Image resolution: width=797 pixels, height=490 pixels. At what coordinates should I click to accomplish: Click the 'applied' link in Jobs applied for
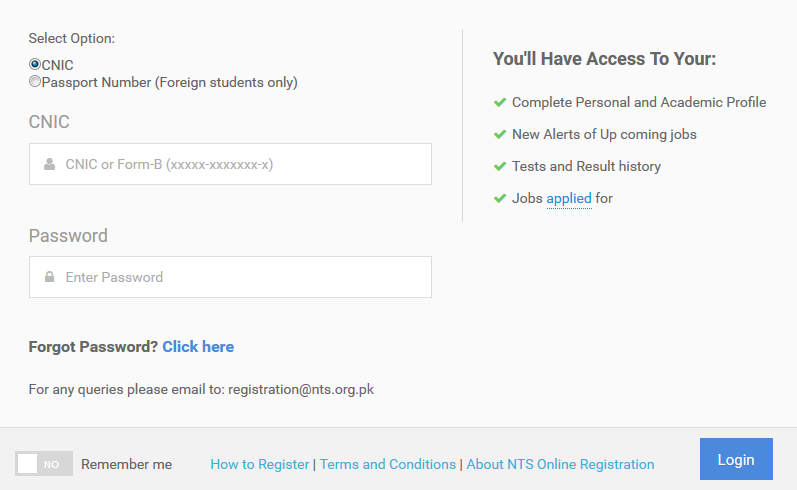(x=569, y=198)
